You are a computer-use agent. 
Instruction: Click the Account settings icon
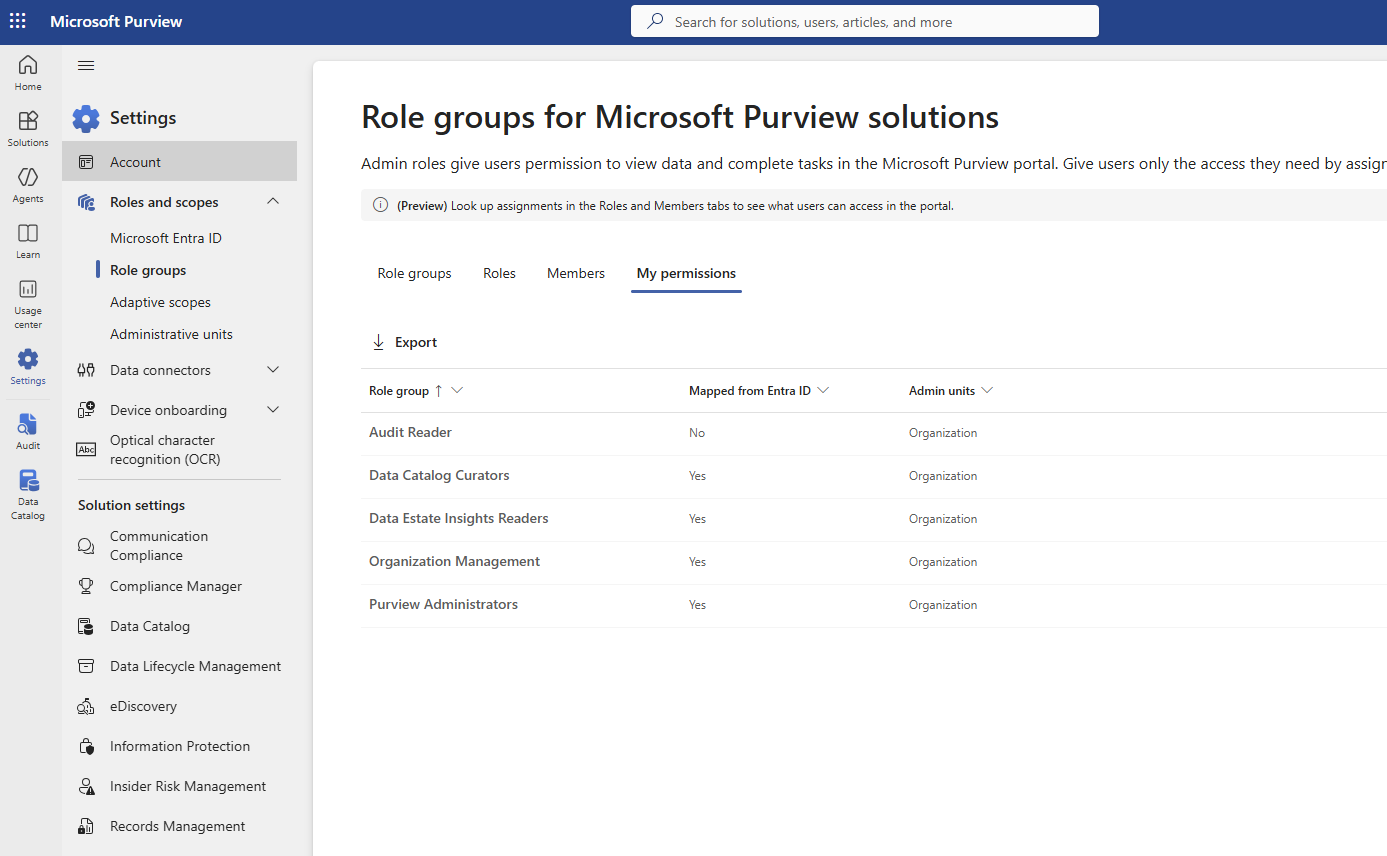point(86,162)
